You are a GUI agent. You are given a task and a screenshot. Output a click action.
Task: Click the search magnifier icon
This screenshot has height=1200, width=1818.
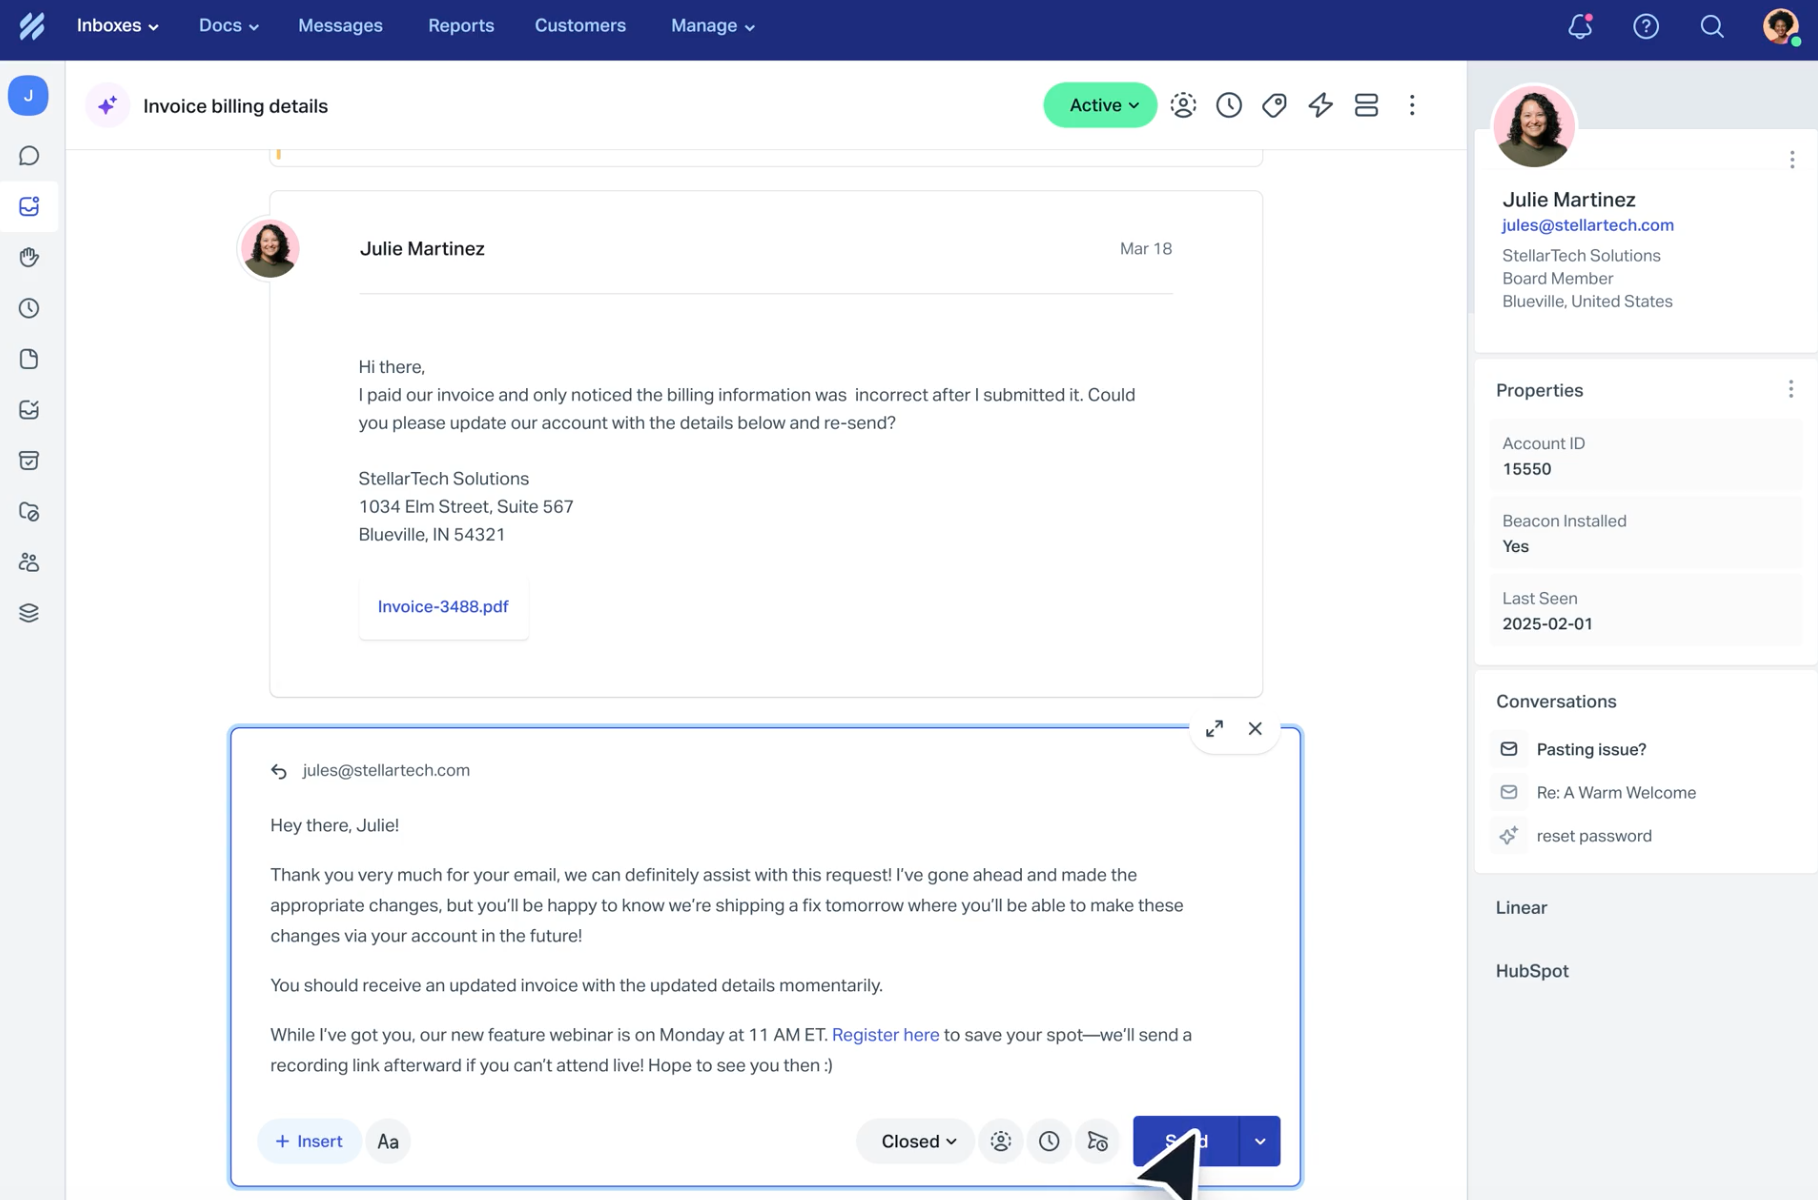1711,27
